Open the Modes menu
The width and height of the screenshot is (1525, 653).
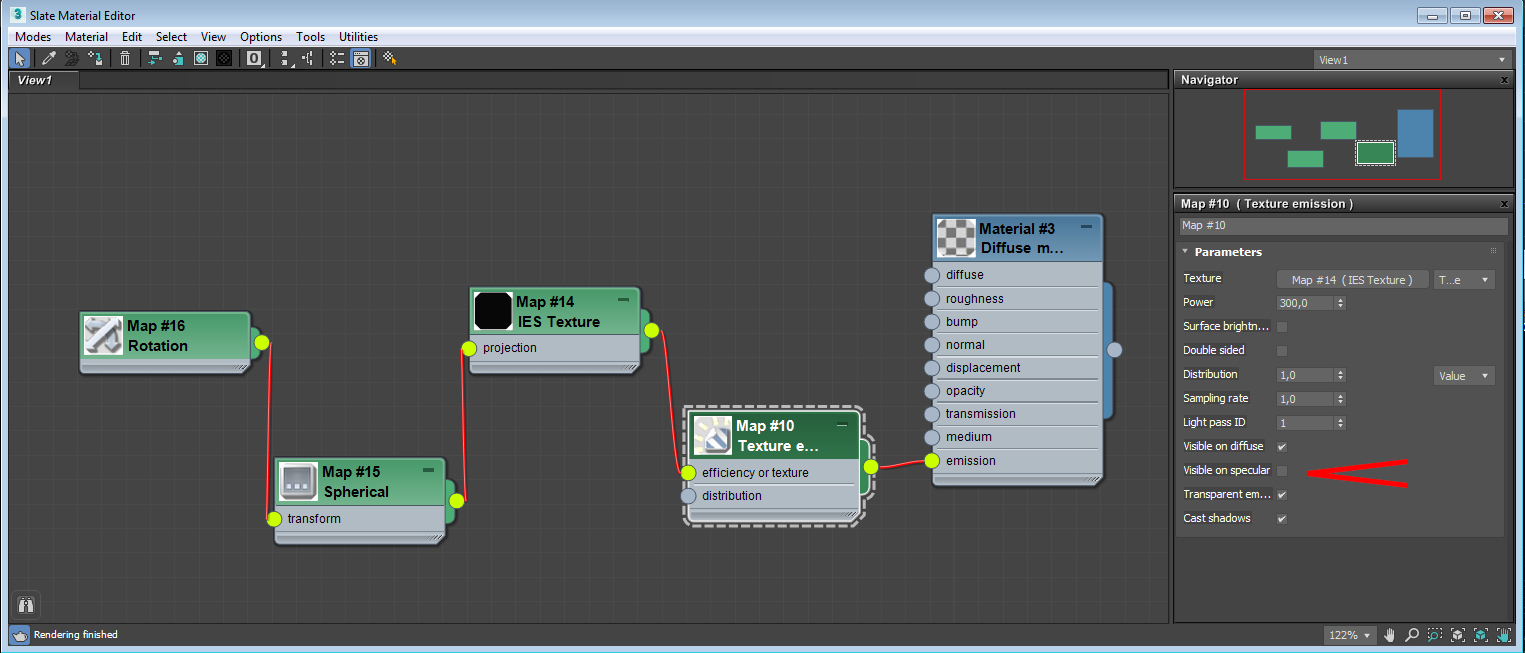click(33, 37)
